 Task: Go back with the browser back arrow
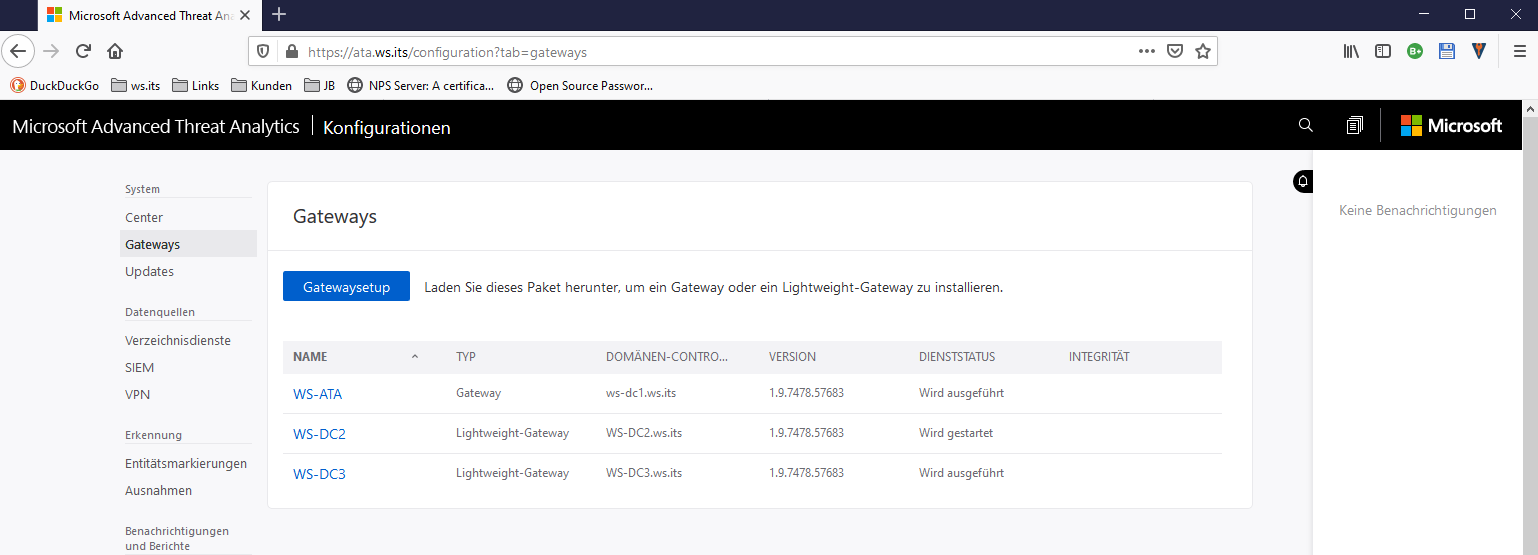[20, 51]
